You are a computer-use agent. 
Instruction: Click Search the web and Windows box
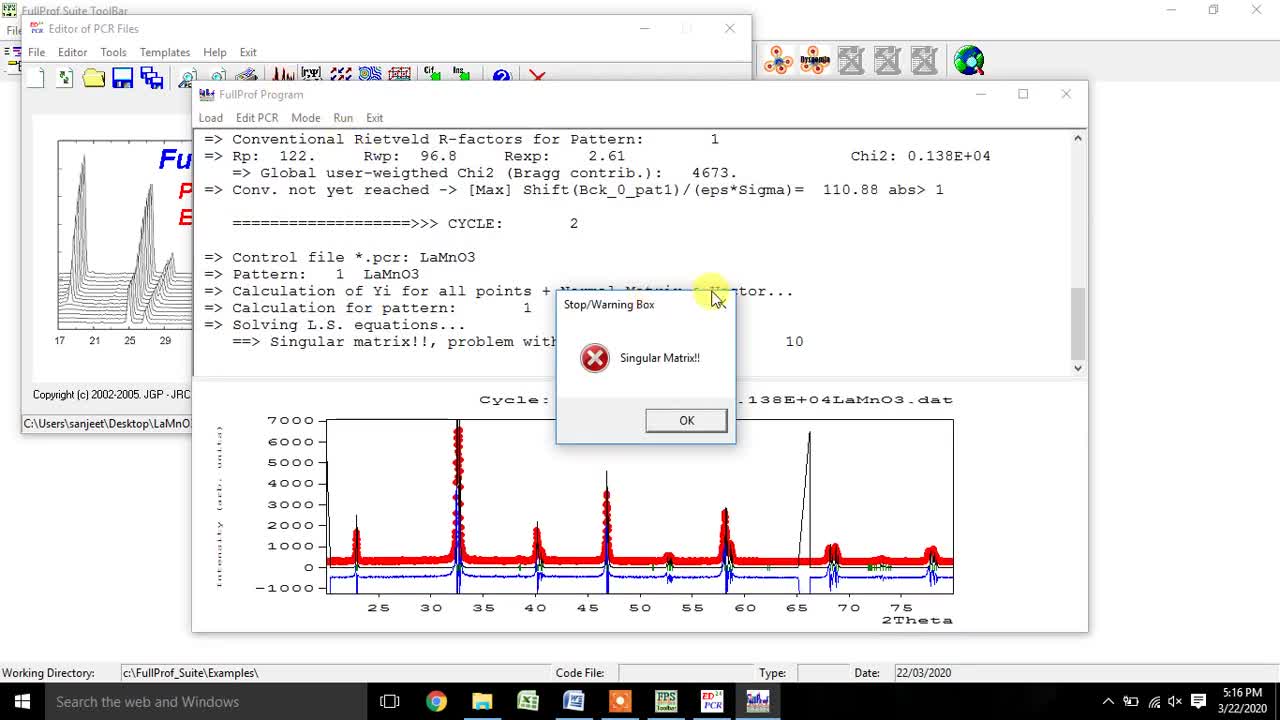(x=205, y=702)
